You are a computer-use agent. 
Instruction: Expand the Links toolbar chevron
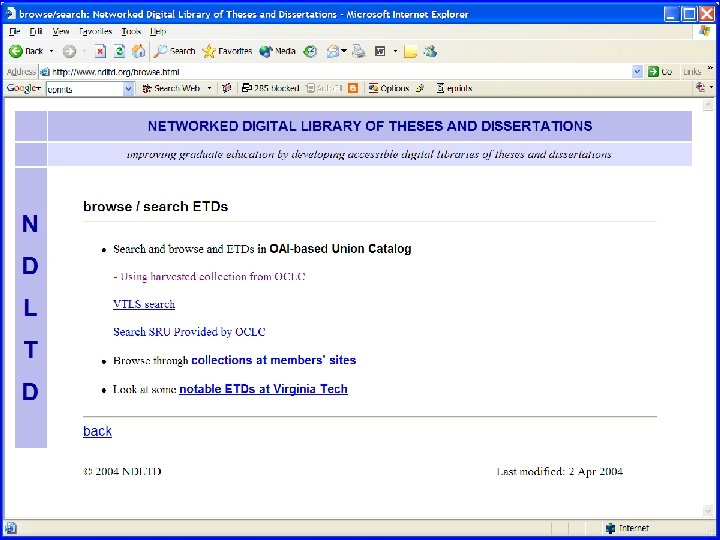710,68
